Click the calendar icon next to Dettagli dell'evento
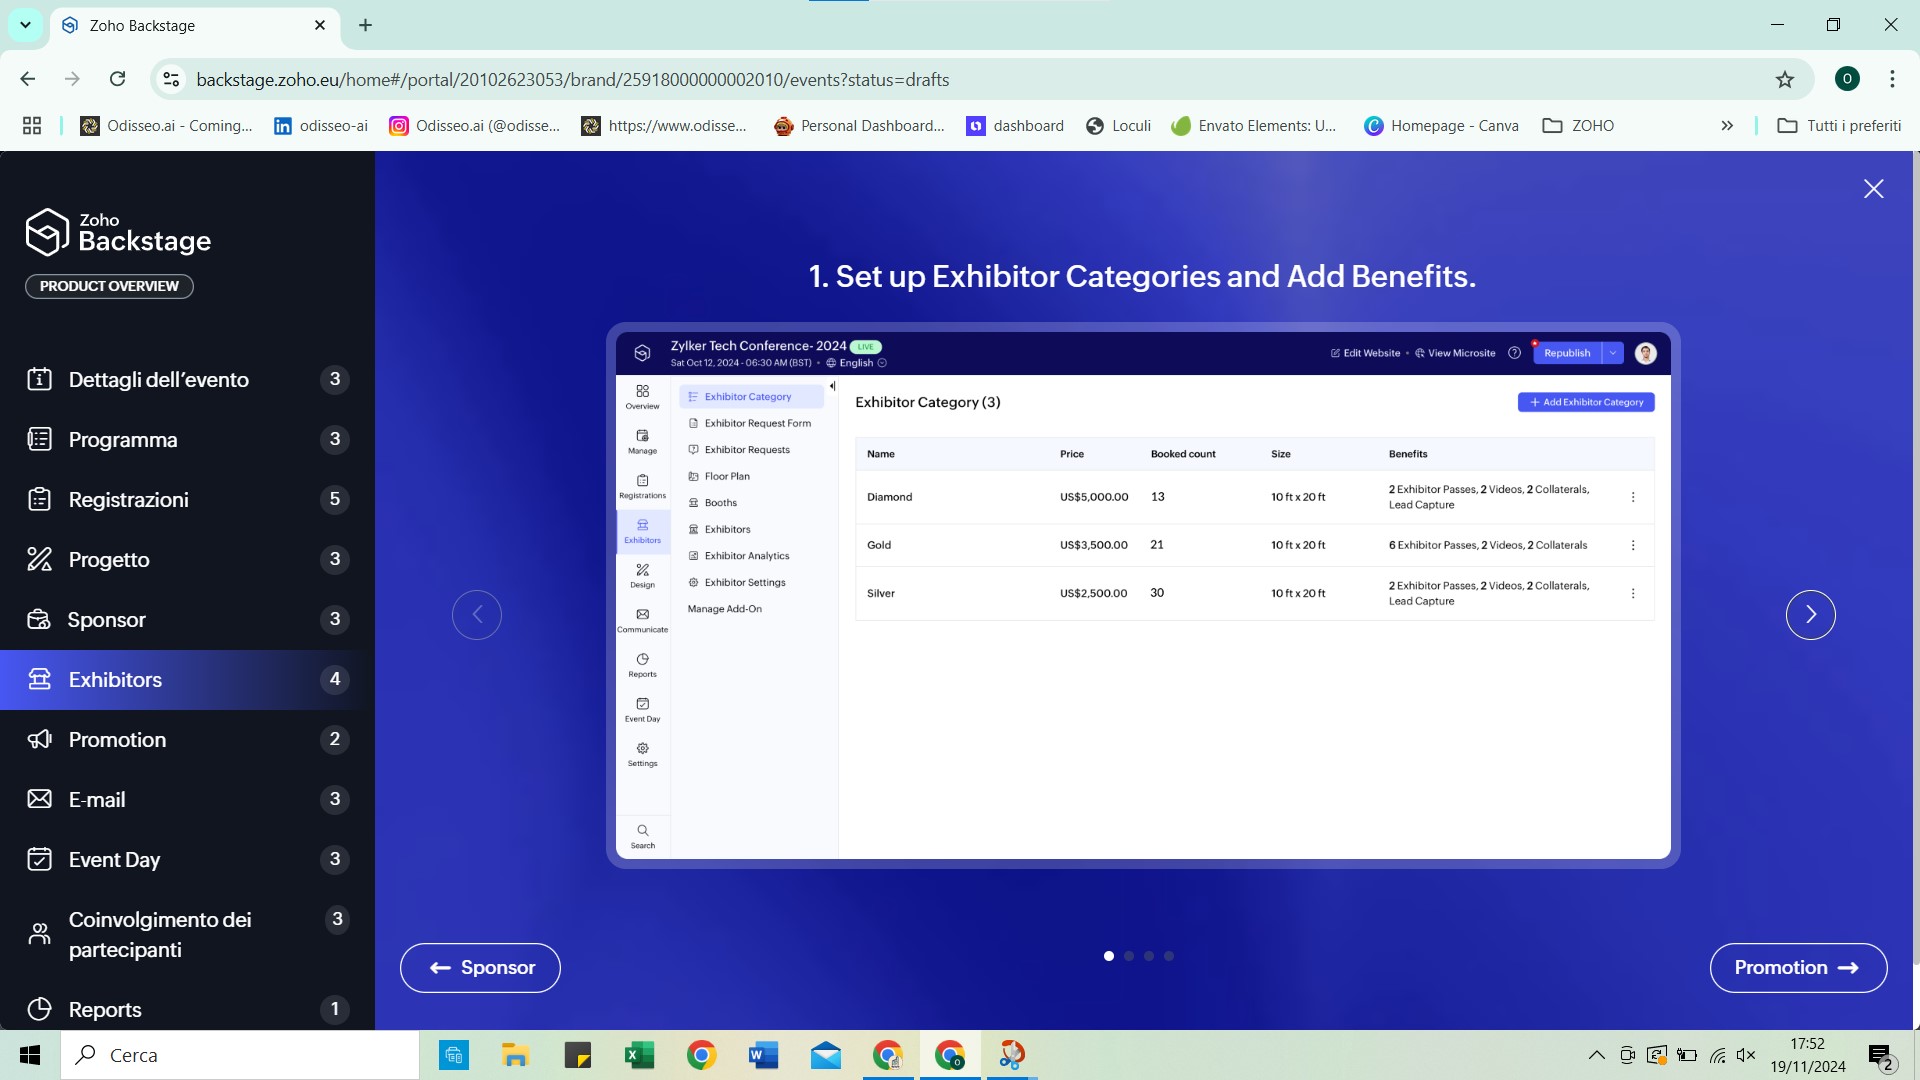This screenshot has height=1080, width=1920. tap(39, 379)
